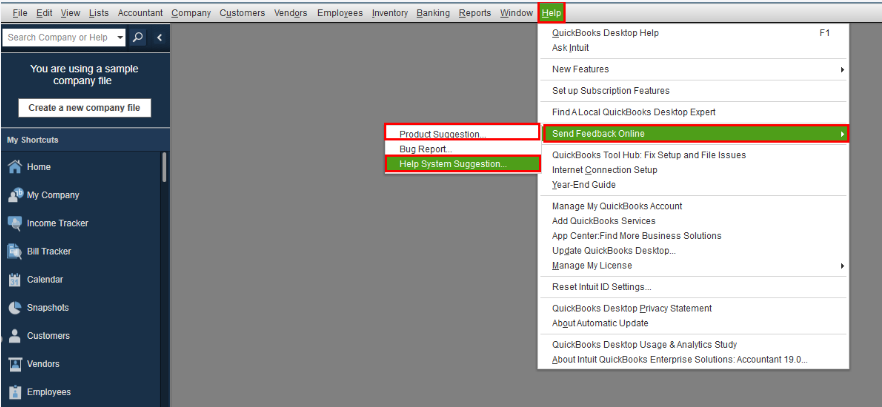Close the Help menu in menu bar
Image resolution: width=882 pixels, height=407 pixels.
point(551,12)
